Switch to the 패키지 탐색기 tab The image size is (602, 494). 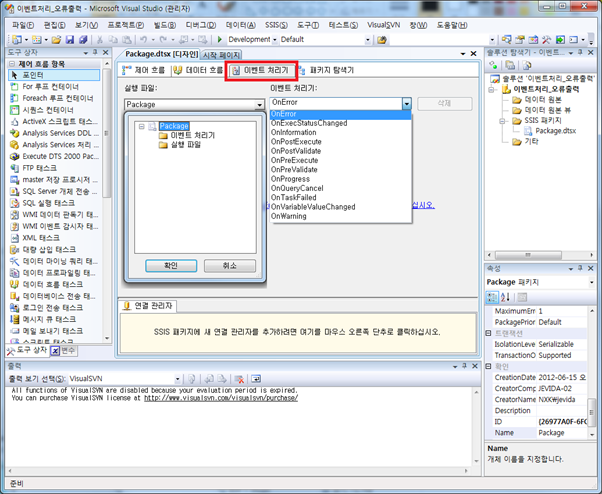[327, 70]
